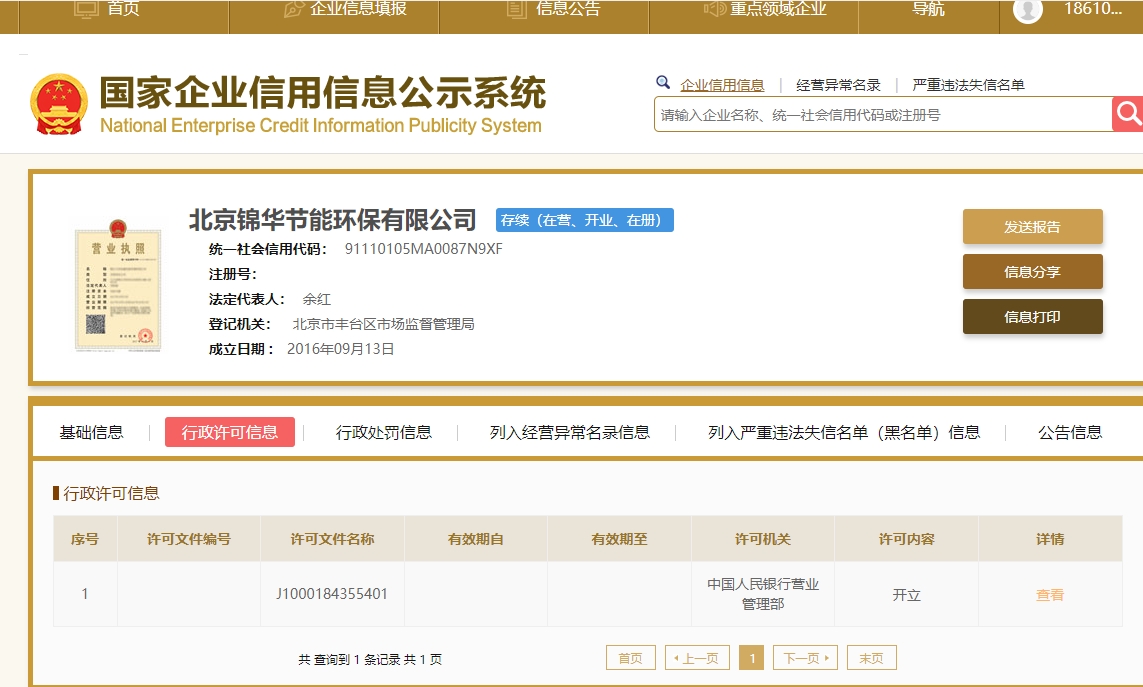Select the 严重违法失信名单 search category
The height and width of the screenshot is (687, 1143).
(x=968, y=85)
